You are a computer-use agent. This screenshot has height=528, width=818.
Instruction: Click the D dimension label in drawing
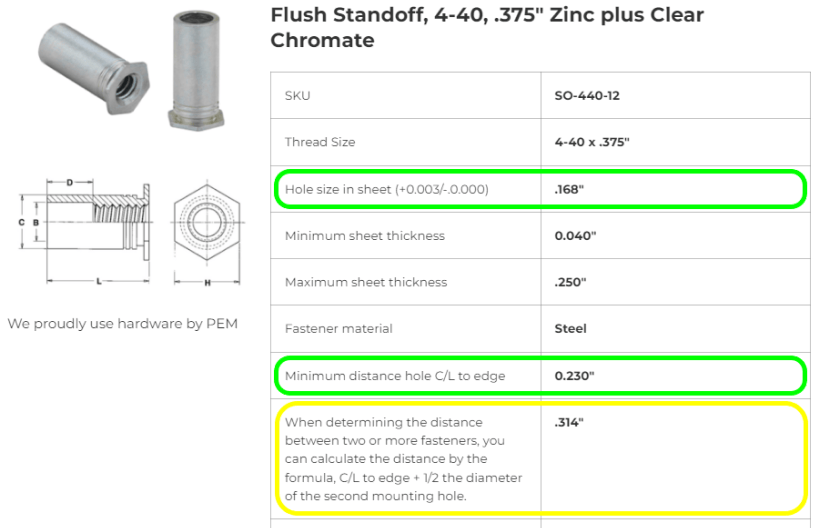[69, 183]
